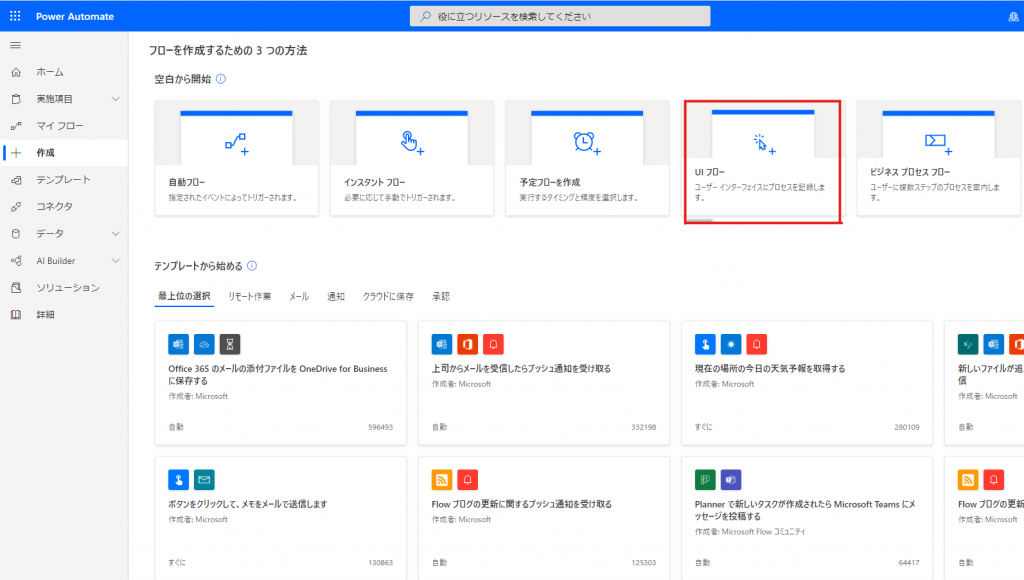Image resolution: width=1024 pixels, height=580 pixels.
Task: Click the 130863 usage count
Action: tap(380, 562)
